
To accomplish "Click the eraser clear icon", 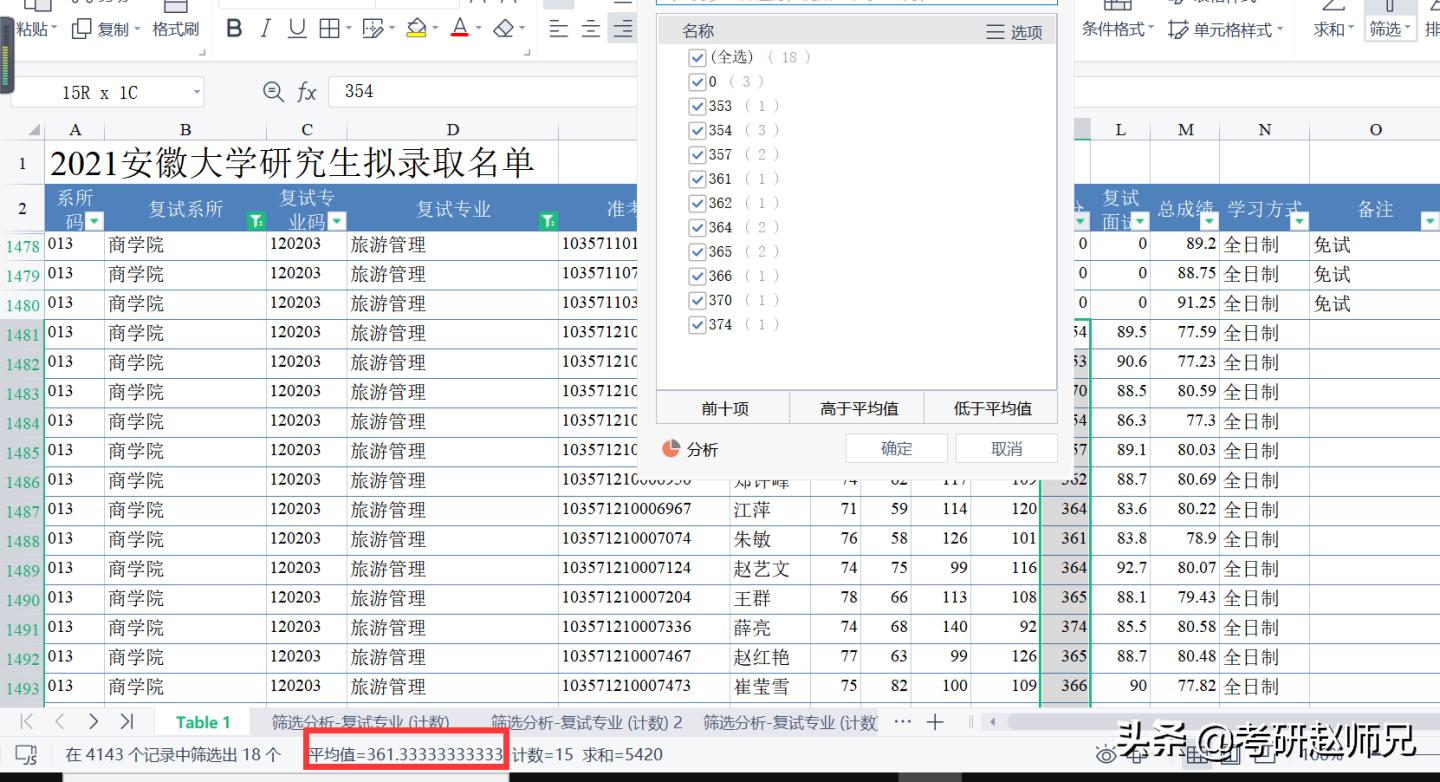I will [505, 29].
